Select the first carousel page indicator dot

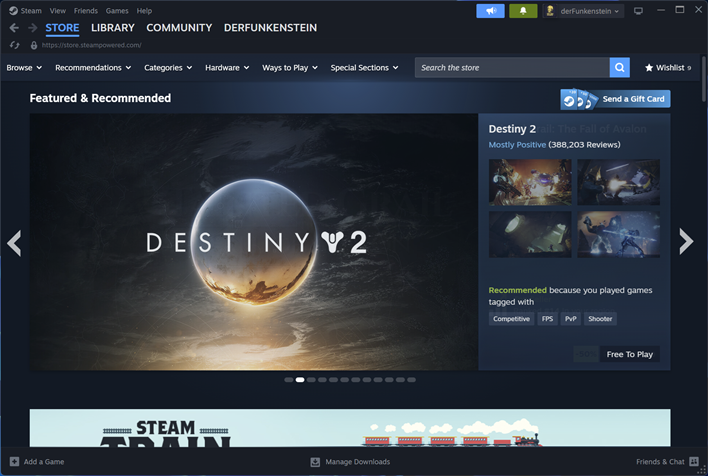pos(289,380)
